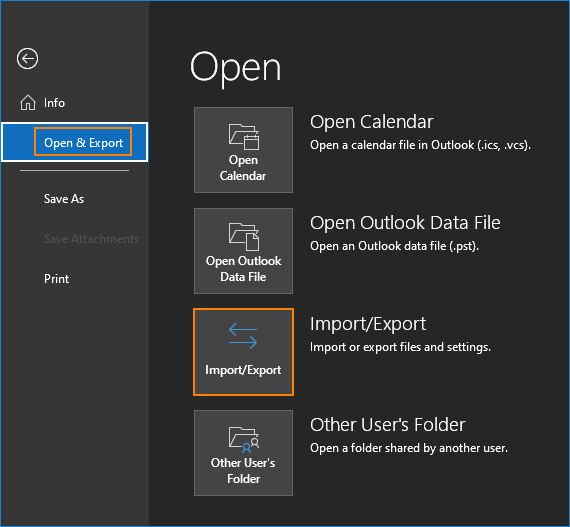Viewport: 570px width, 527px height.
Task: Click the 'Open Calendar' heading text
Action: pos(372,122)
